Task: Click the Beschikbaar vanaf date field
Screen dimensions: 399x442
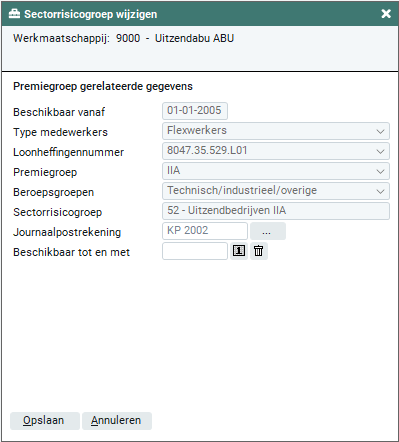Action: pyautogui.click(x=195, y=111)
